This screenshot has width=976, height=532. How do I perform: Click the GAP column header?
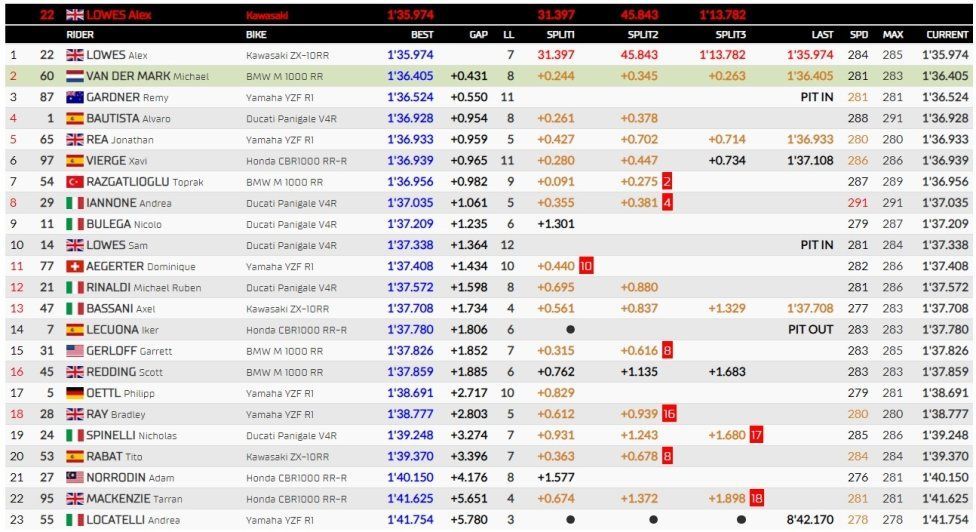point(478,35)
